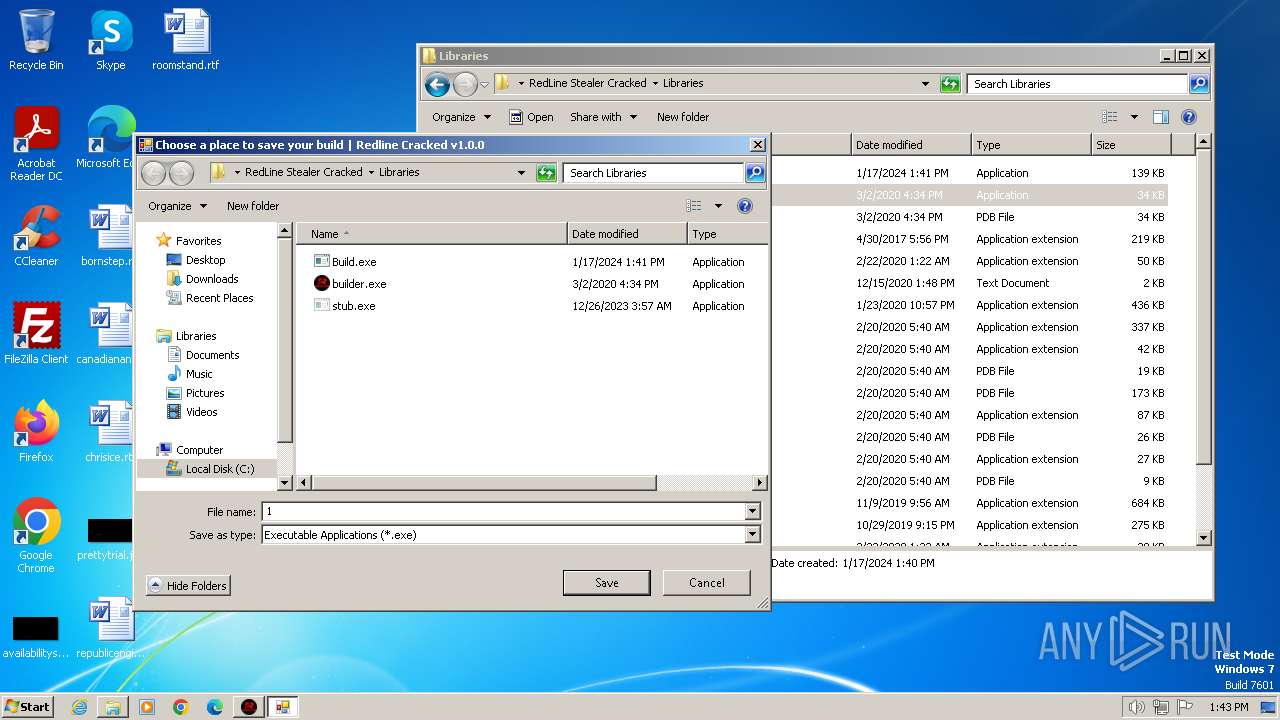
Task: Expand the address path dropdown in save dialog
Action: (521, 173)
